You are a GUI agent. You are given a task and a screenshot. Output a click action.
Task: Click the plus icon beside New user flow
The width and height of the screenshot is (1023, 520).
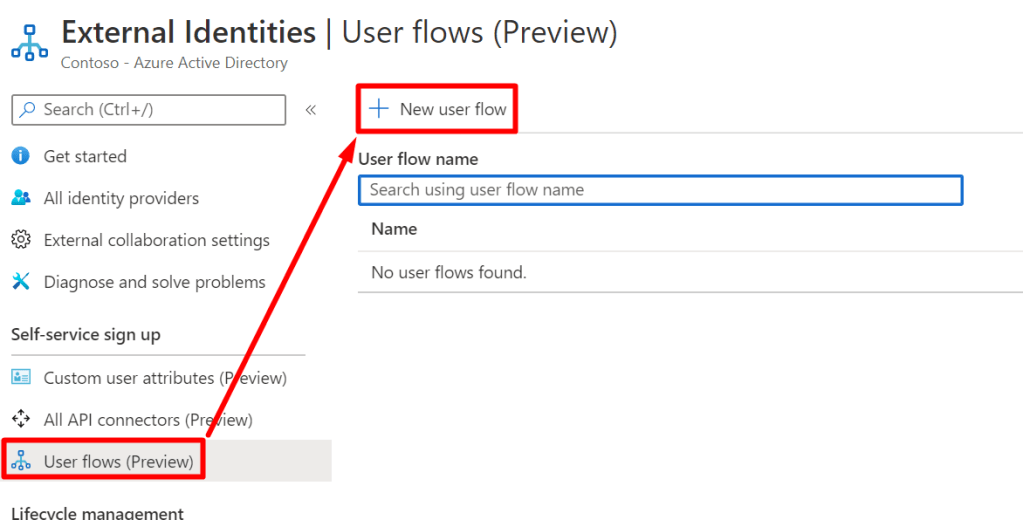click(379, 109)
